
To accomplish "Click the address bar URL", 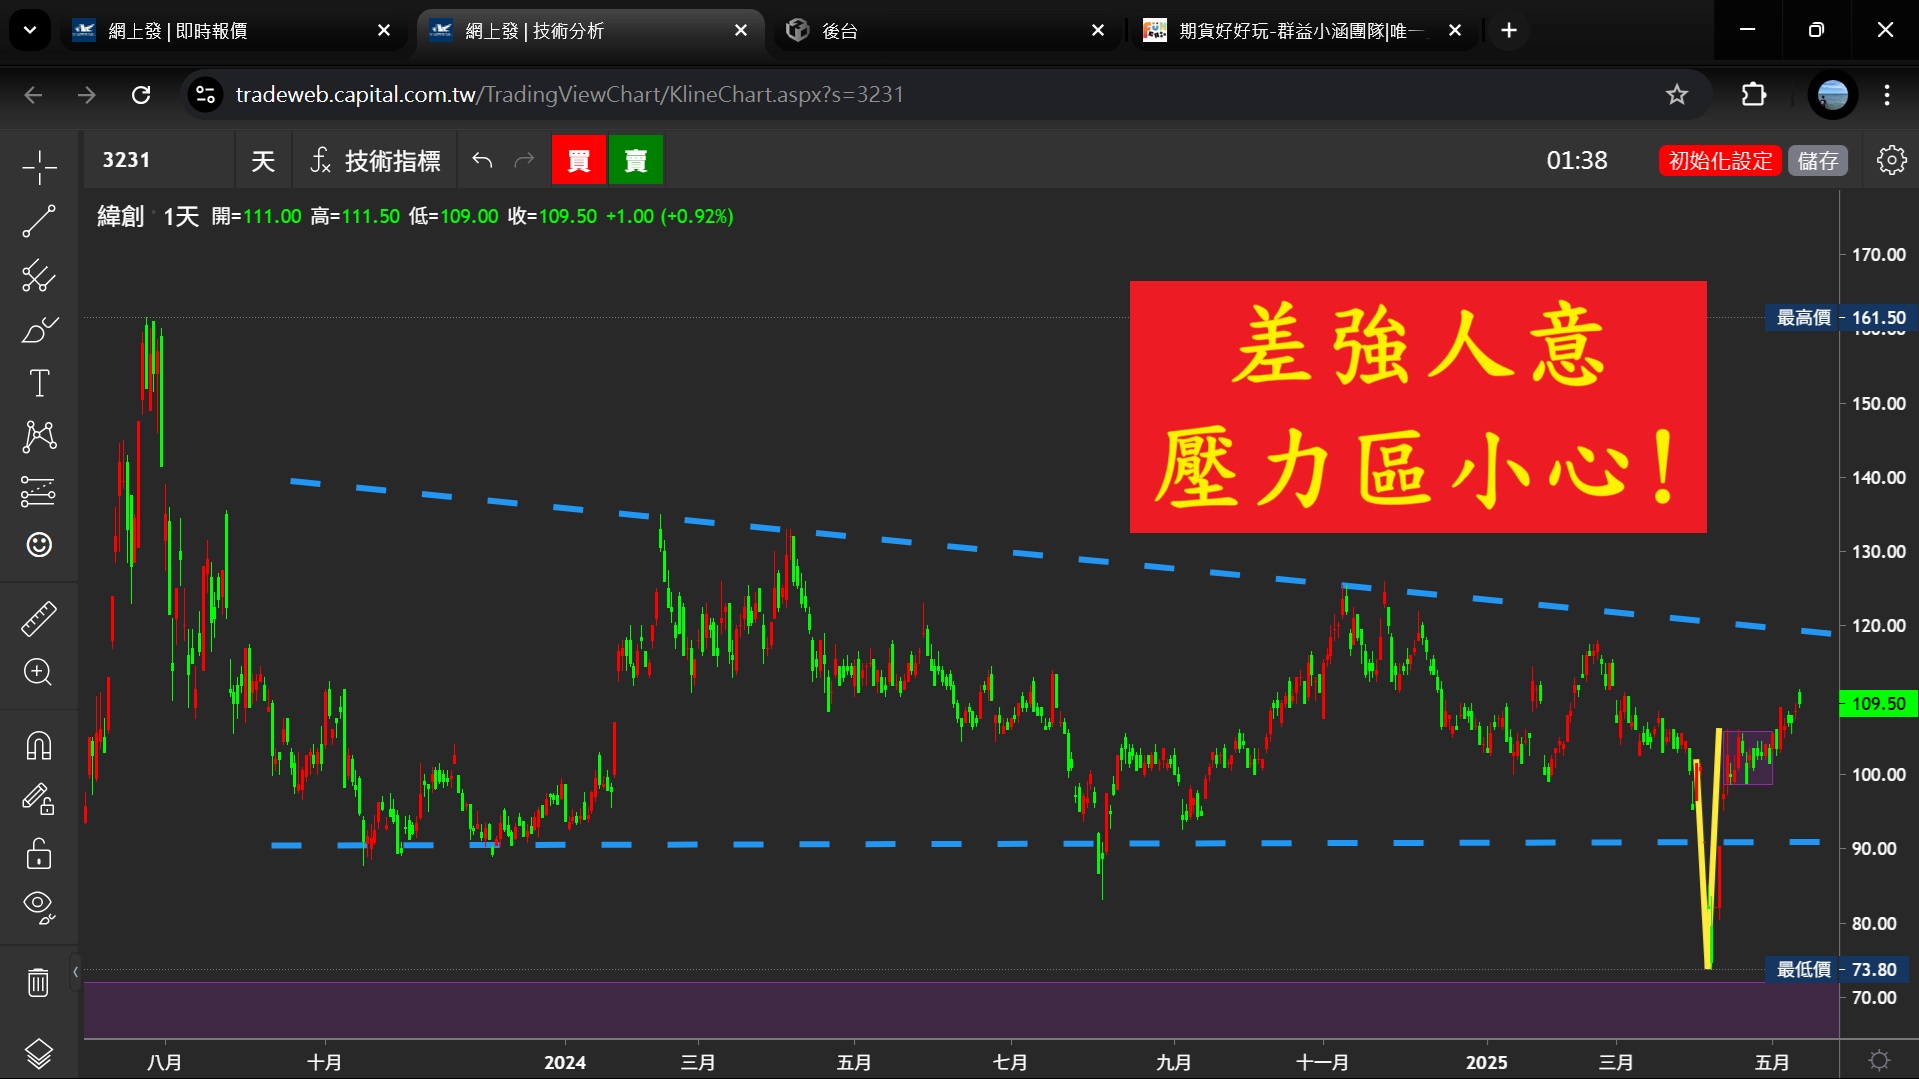I will pyautogui.click(x=570, y=94).
